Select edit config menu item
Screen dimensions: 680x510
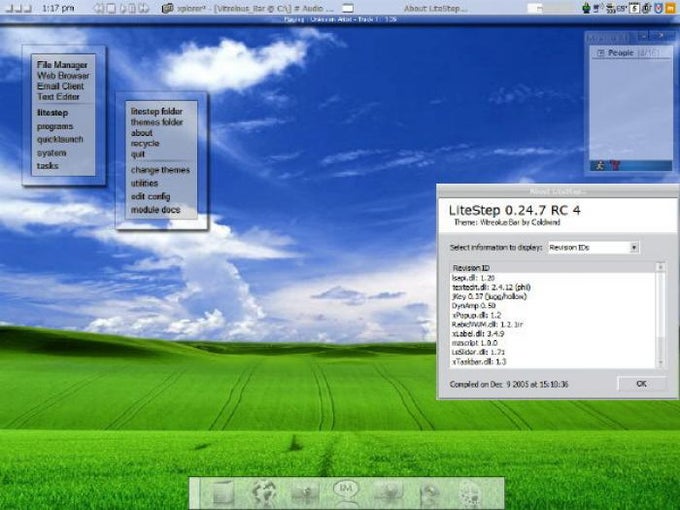[x=150, y=196]
